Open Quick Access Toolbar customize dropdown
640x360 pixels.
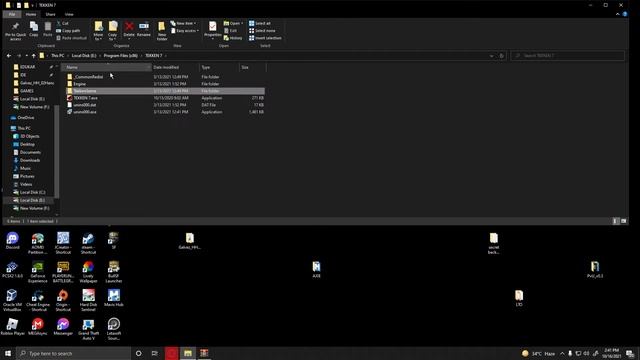coord(33,5)
